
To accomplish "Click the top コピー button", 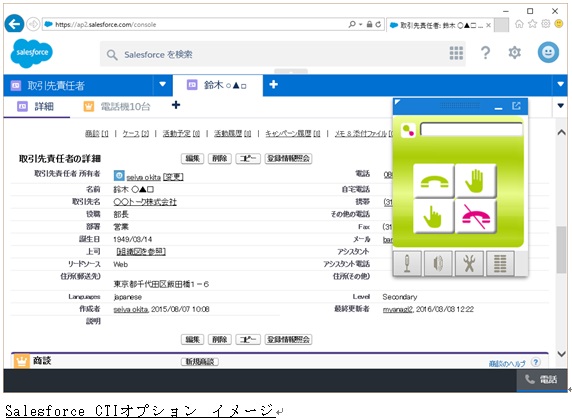I will 248,159.
